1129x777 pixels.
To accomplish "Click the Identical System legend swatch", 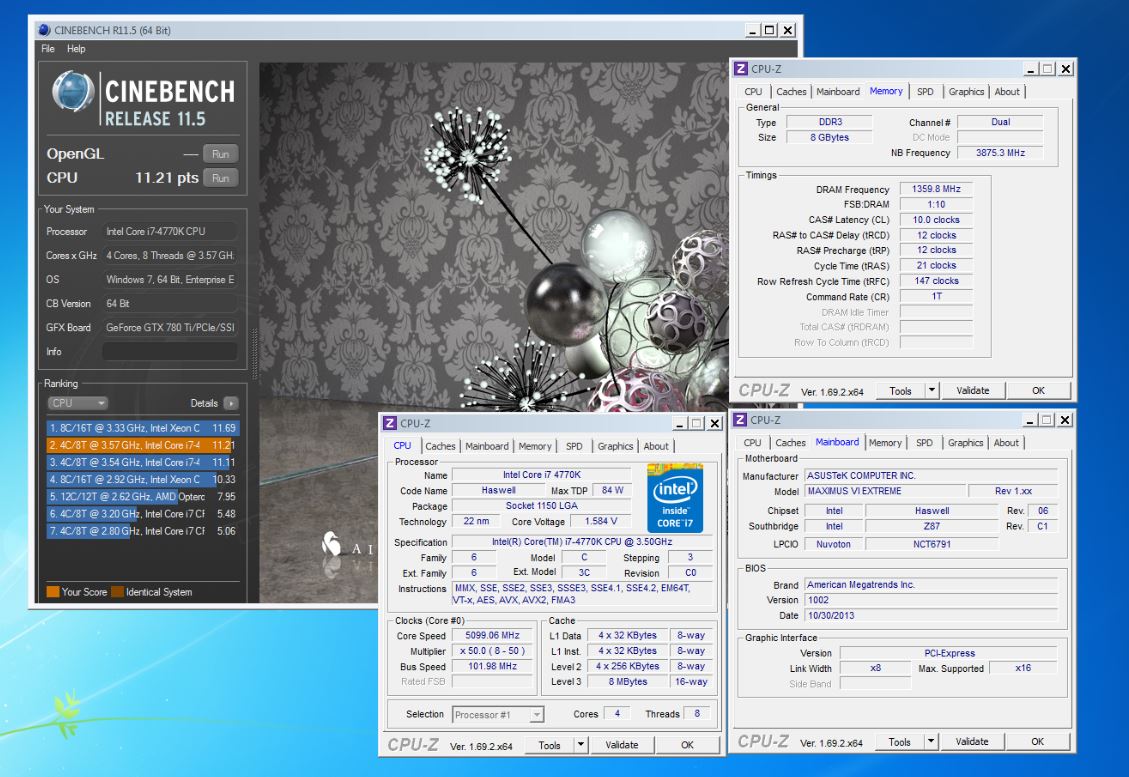I will tap(117, 592).
